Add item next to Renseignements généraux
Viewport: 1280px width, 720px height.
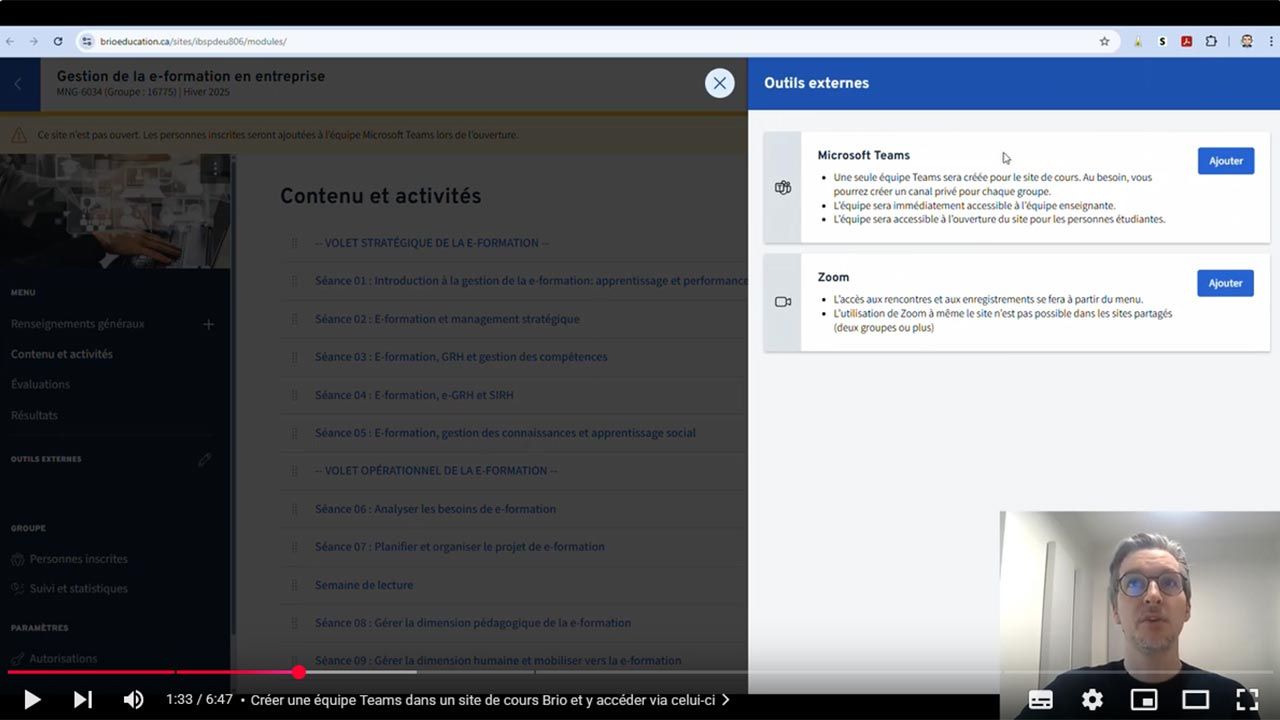(x=208, y=324)
